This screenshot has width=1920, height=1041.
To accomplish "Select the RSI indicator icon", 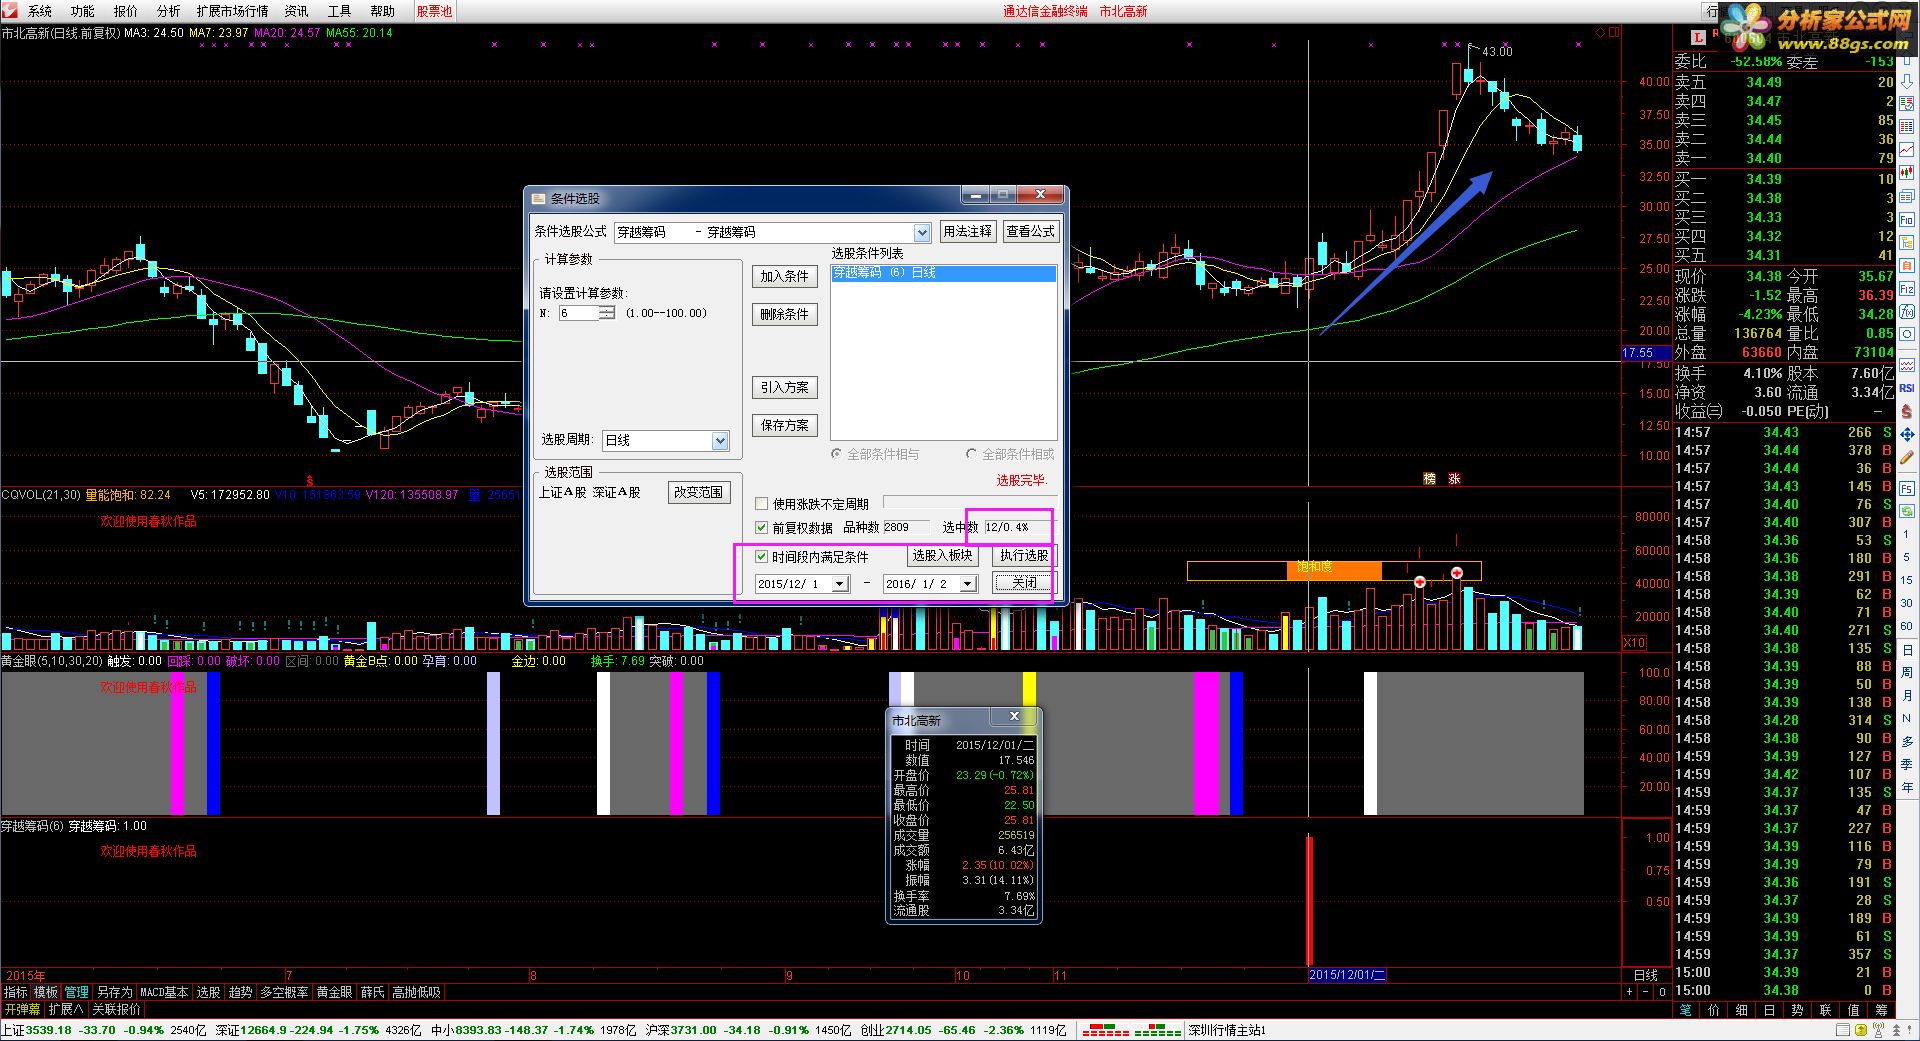I will pos(1907,388).
